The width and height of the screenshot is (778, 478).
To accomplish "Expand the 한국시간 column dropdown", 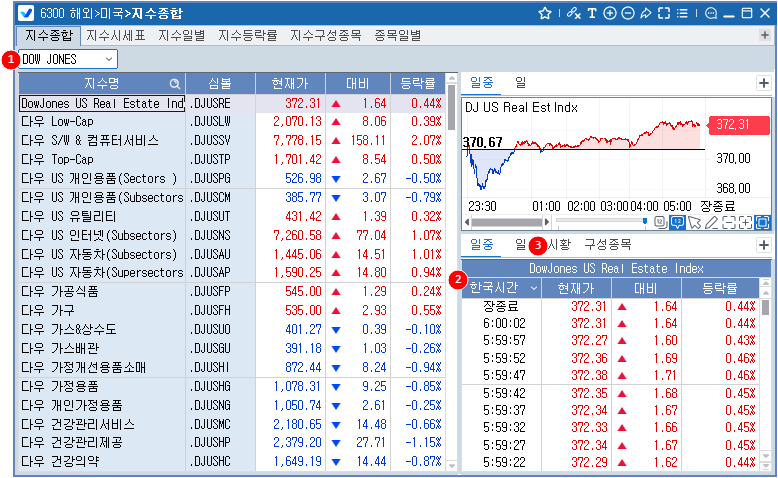I will [x=533, y=288].
